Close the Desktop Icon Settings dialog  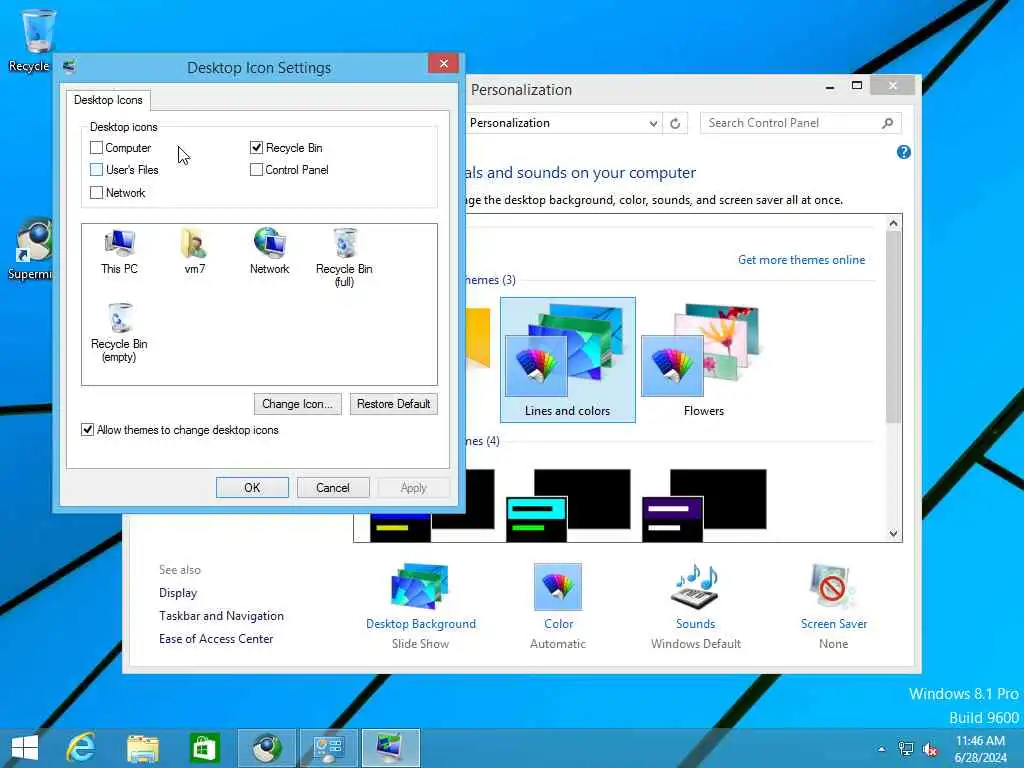tap(444, 63)
